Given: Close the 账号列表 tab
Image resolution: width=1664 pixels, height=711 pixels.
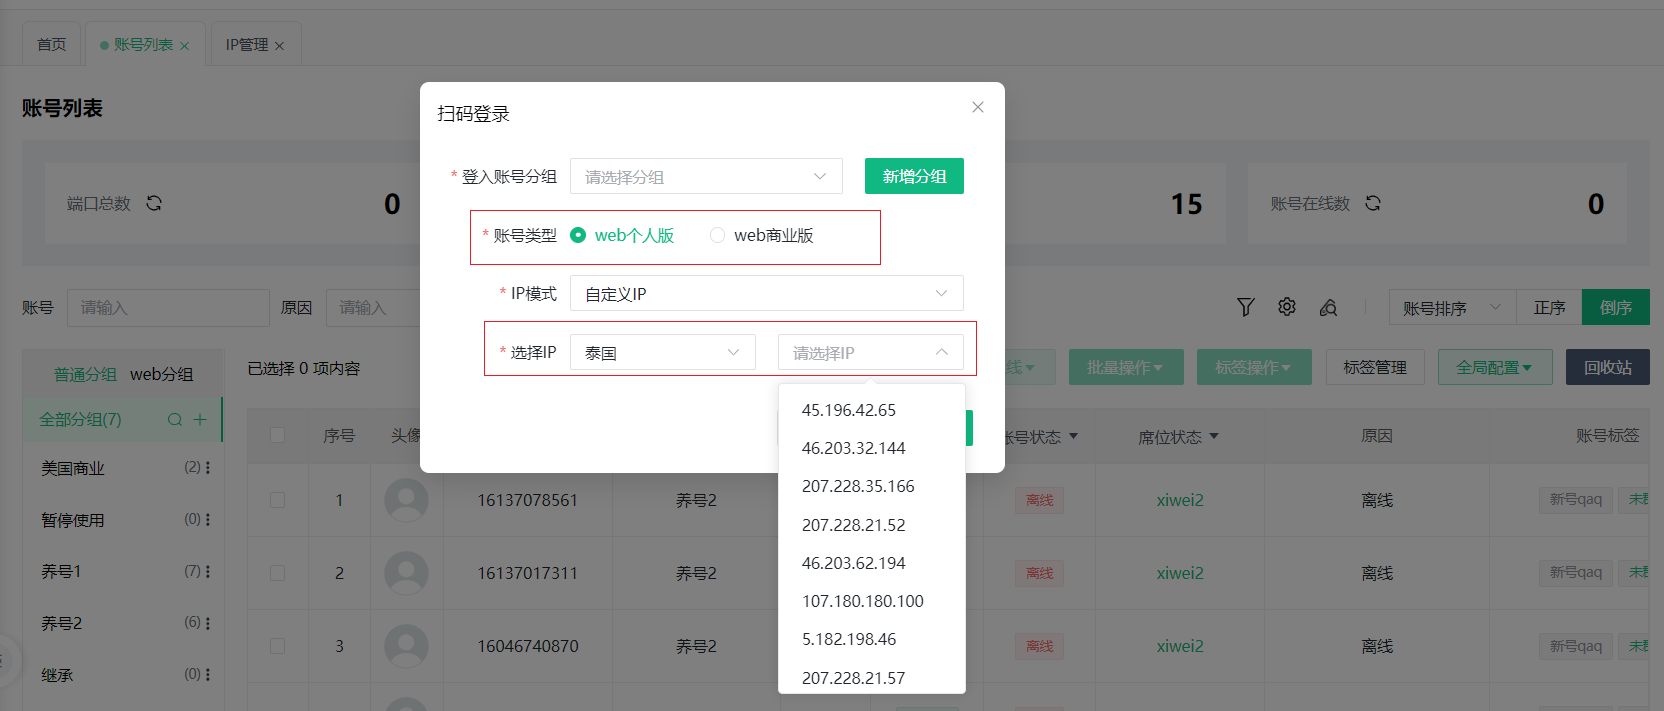Looking at the screenshot, I should pos(184,46).
